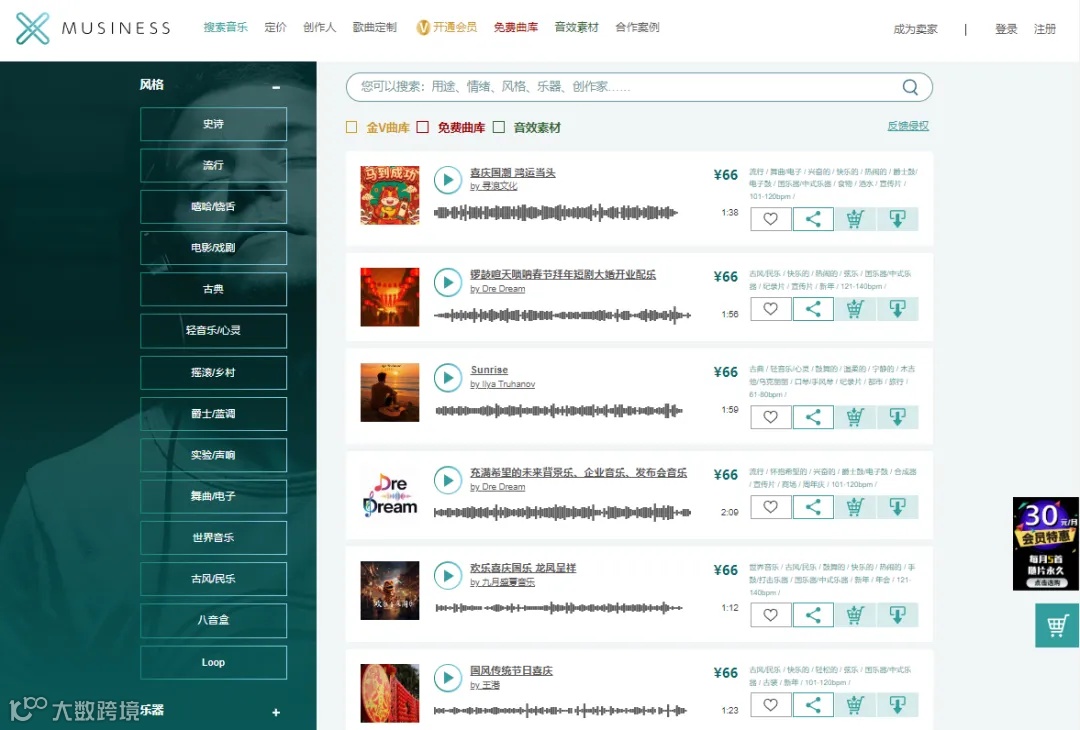The height and width of the screenshot is (730, 1080).
Task: Switch to the 合作案例 page
Action: click(x=637, y=27)
